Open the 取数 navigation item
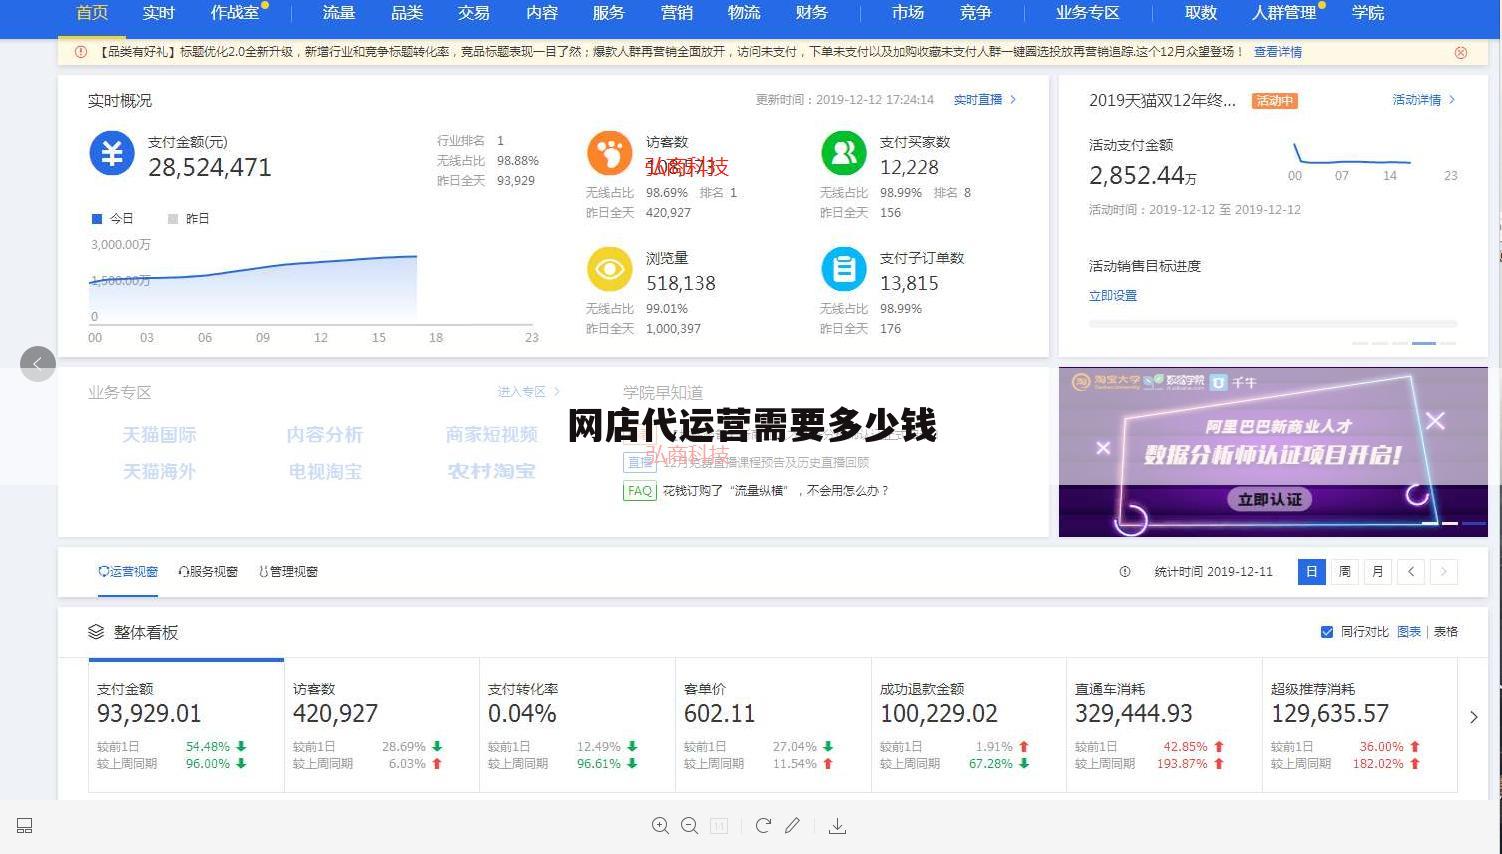1502x854 pixels. tap(1201, 13)
